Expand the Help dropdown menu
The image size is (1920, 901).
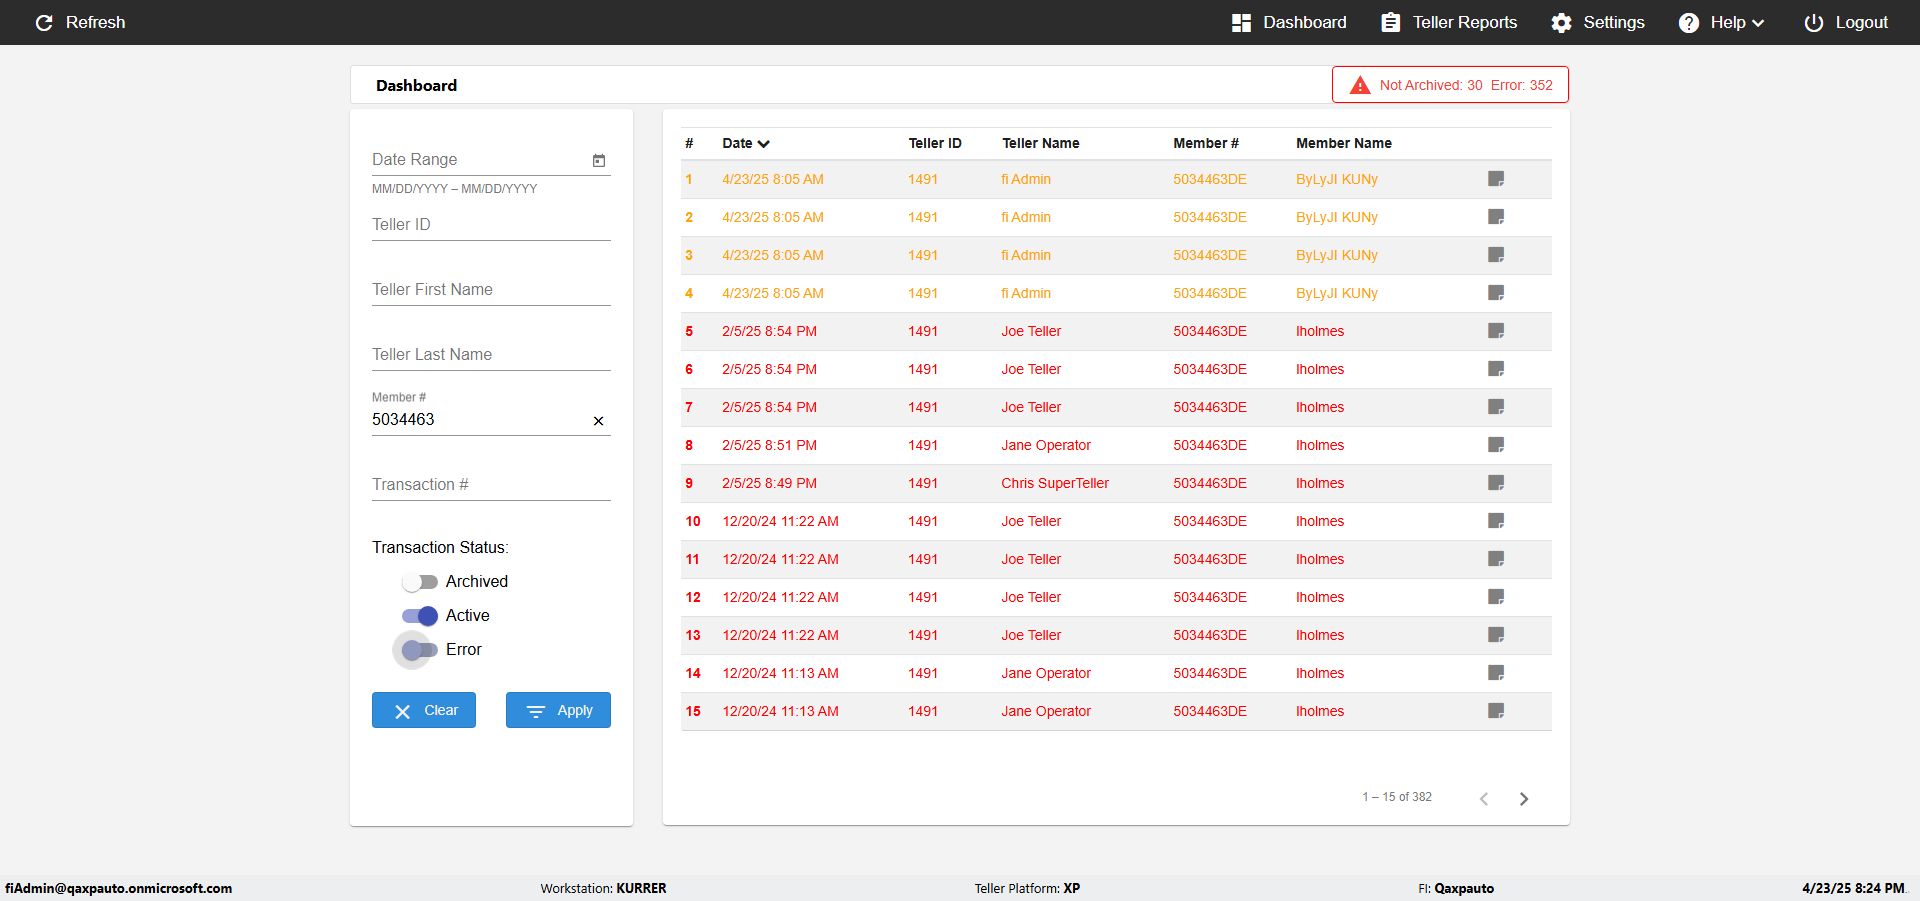[1721, 22]
